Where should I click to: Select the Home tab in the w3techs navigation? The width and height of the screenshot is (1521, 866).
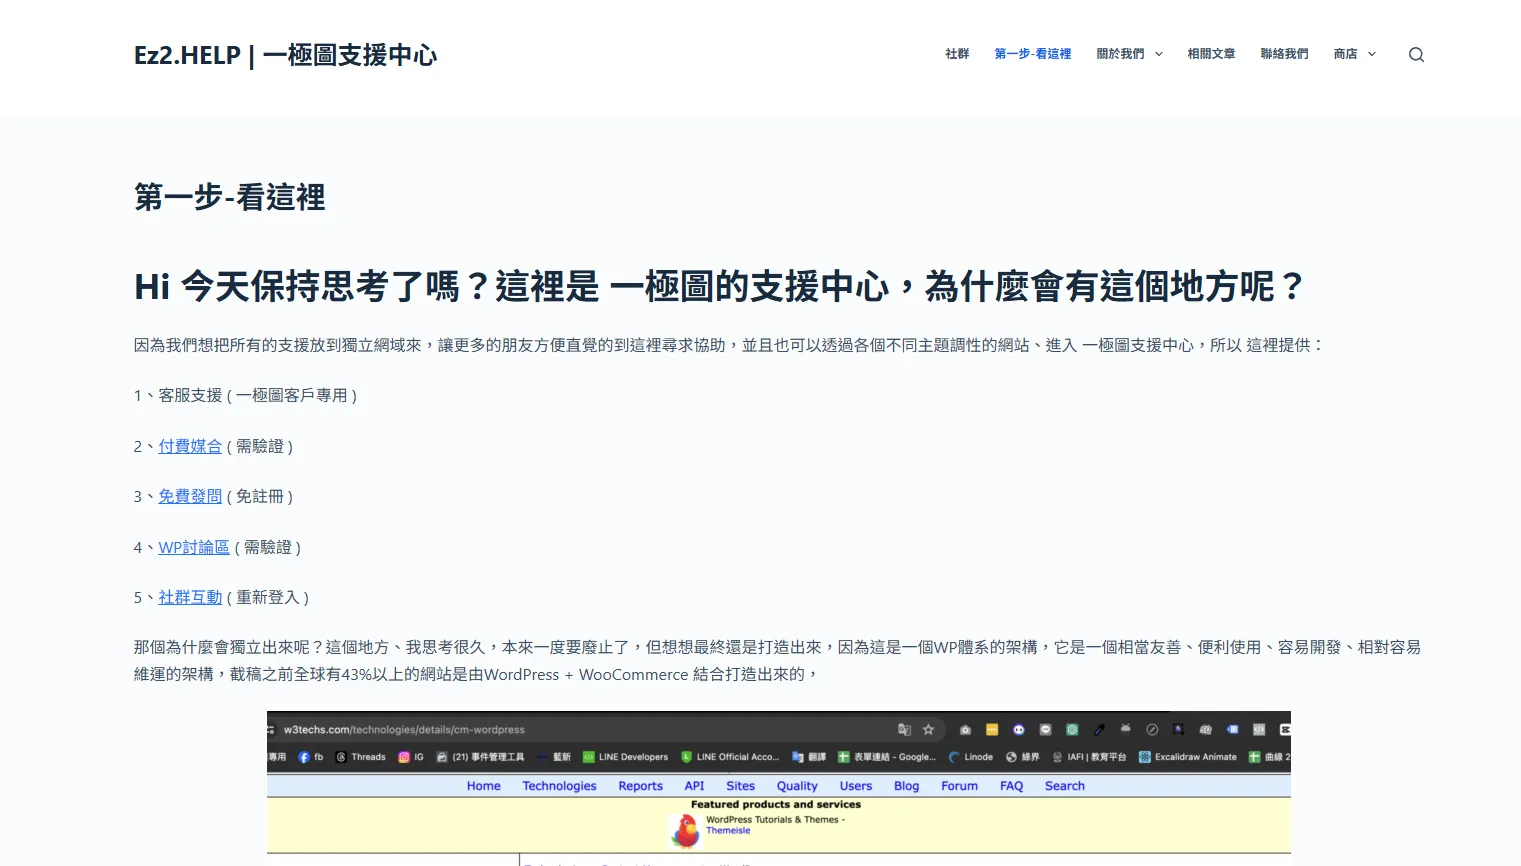484,786
